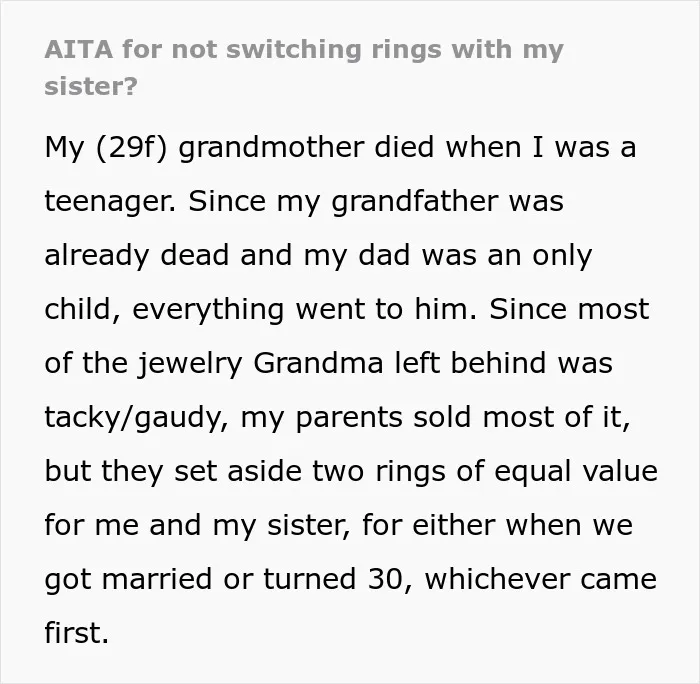The image size is (700, 684).
Task: Click the final word "first."
Action: click(77, 633)
